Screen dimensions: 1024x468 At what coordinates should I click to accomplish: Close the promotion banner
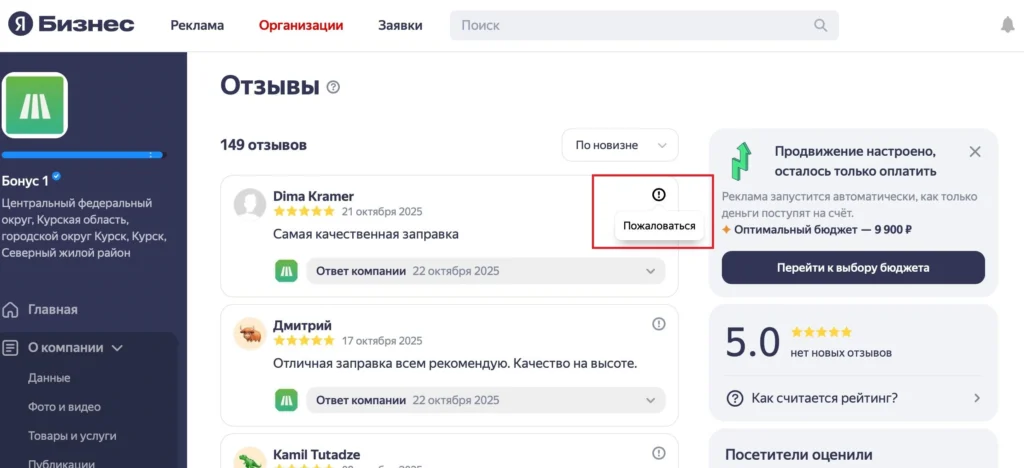click(x=975, y=152)
